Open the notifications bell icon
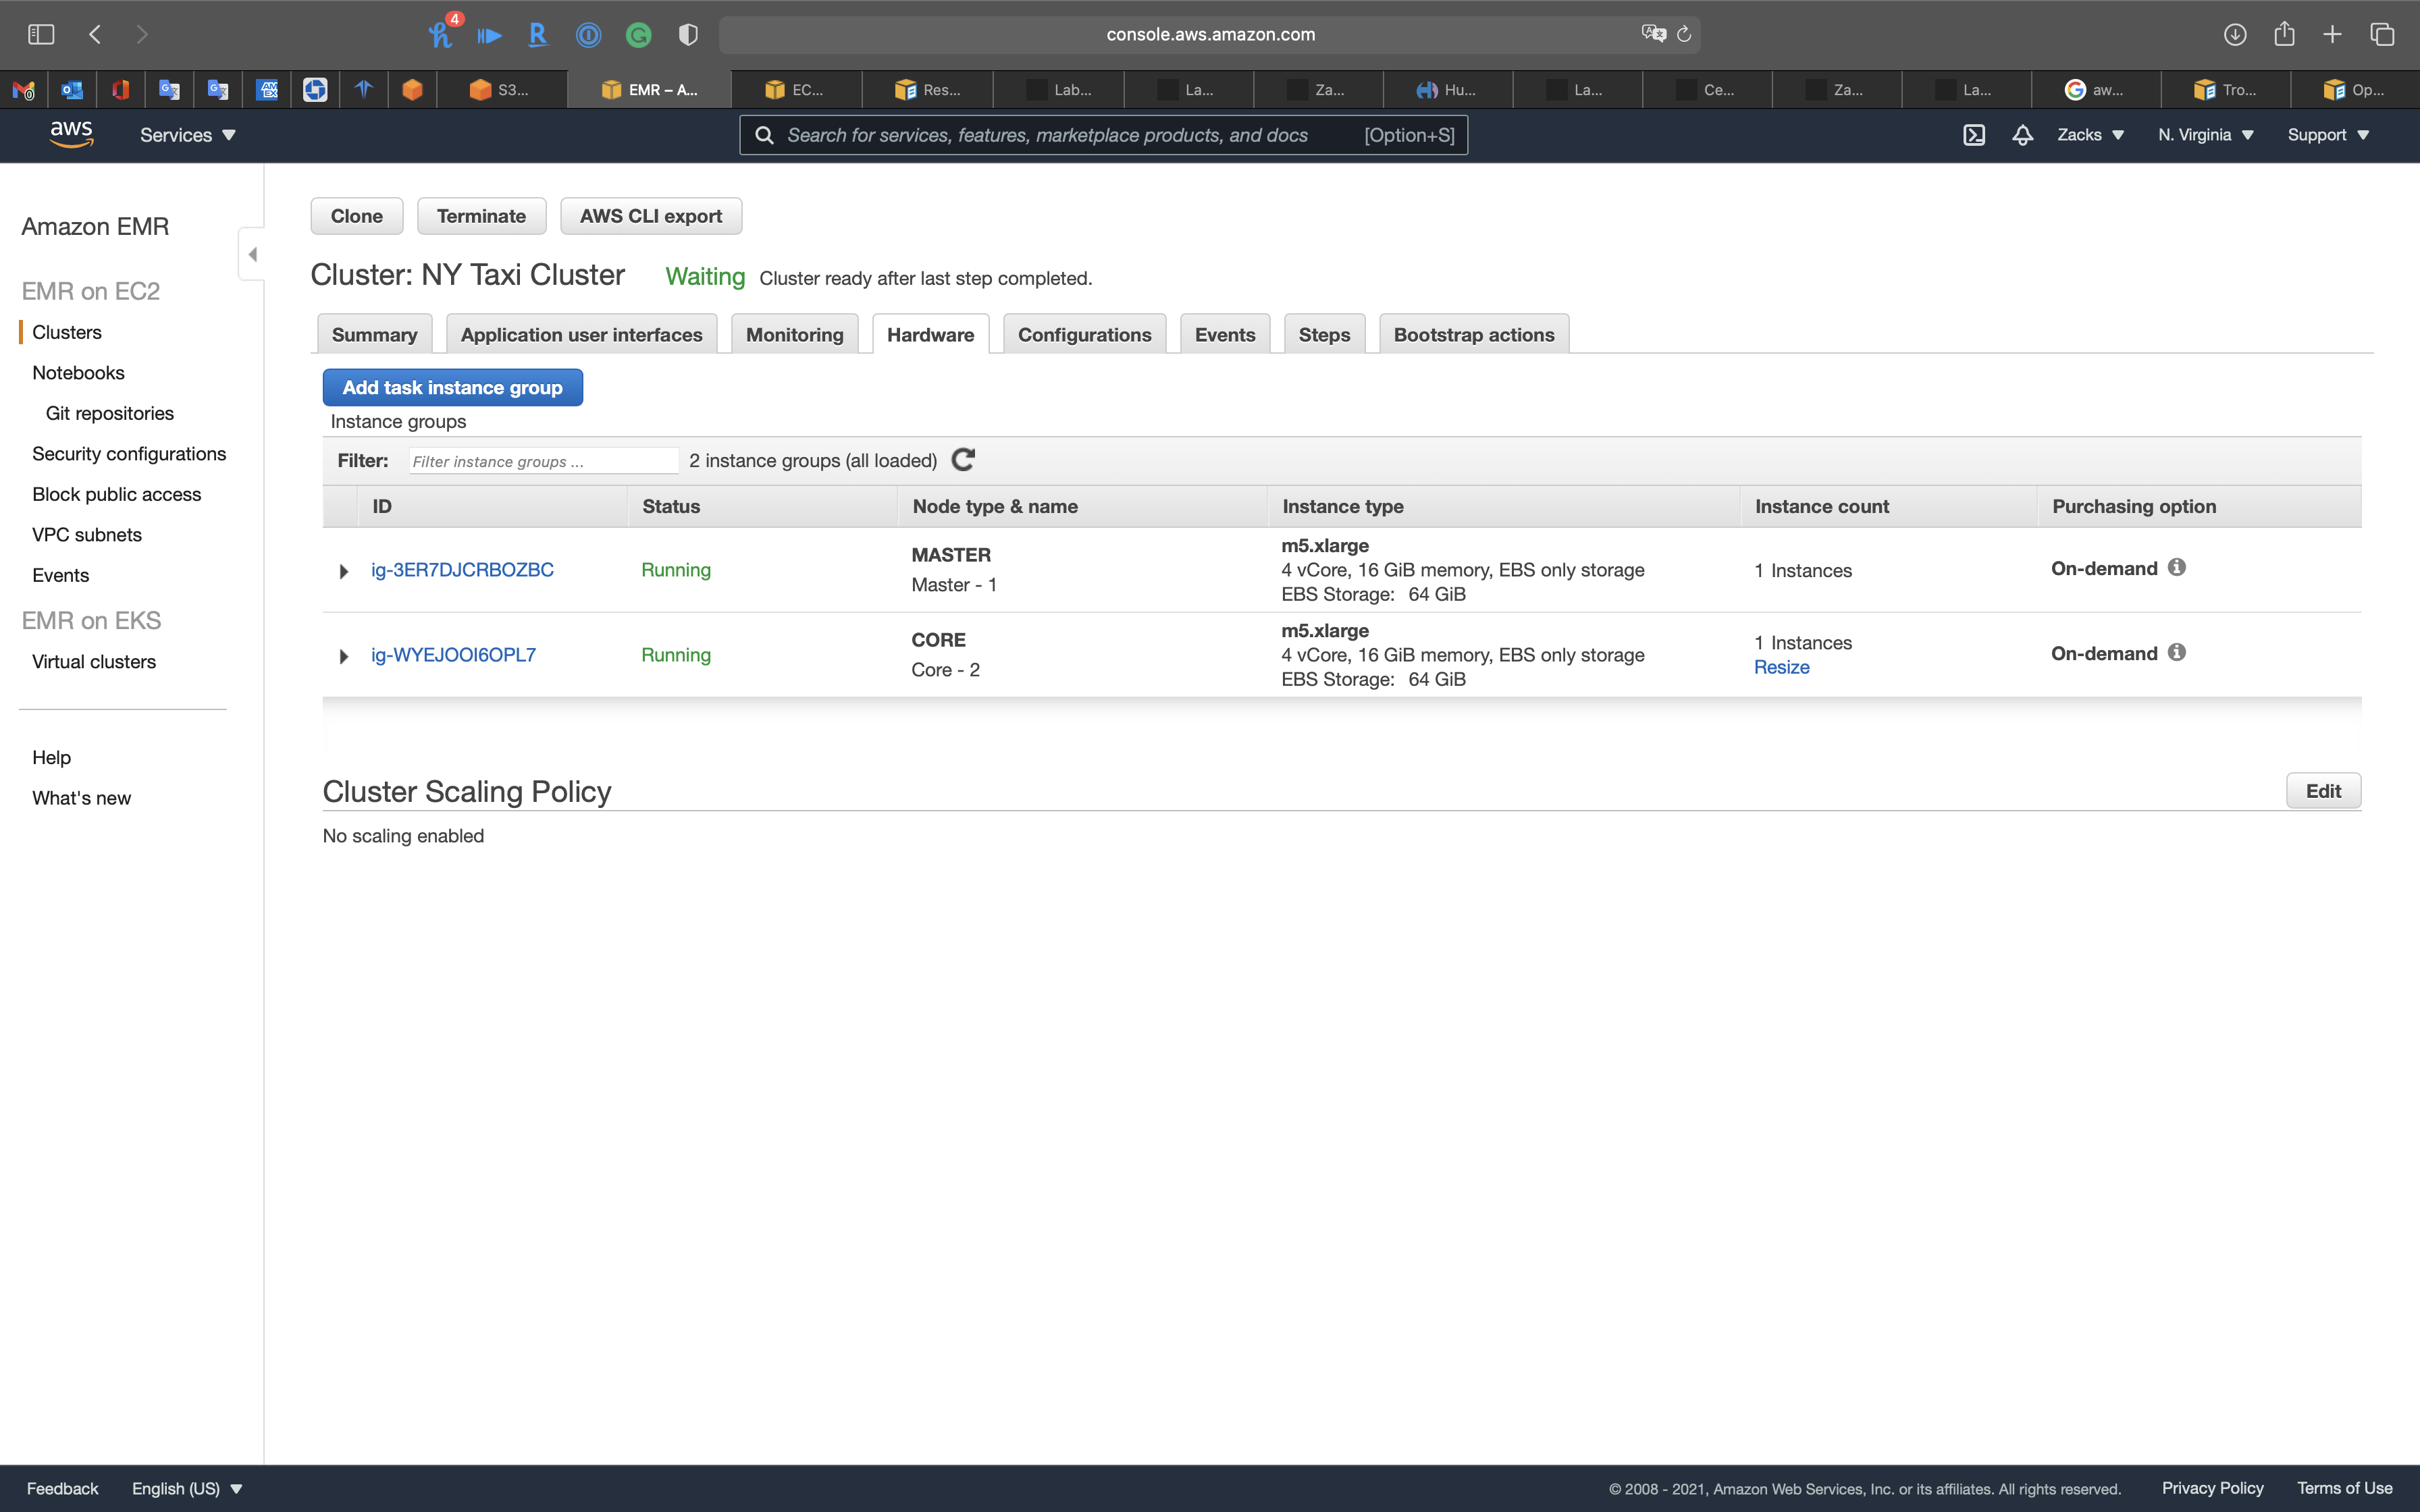 2022,135
